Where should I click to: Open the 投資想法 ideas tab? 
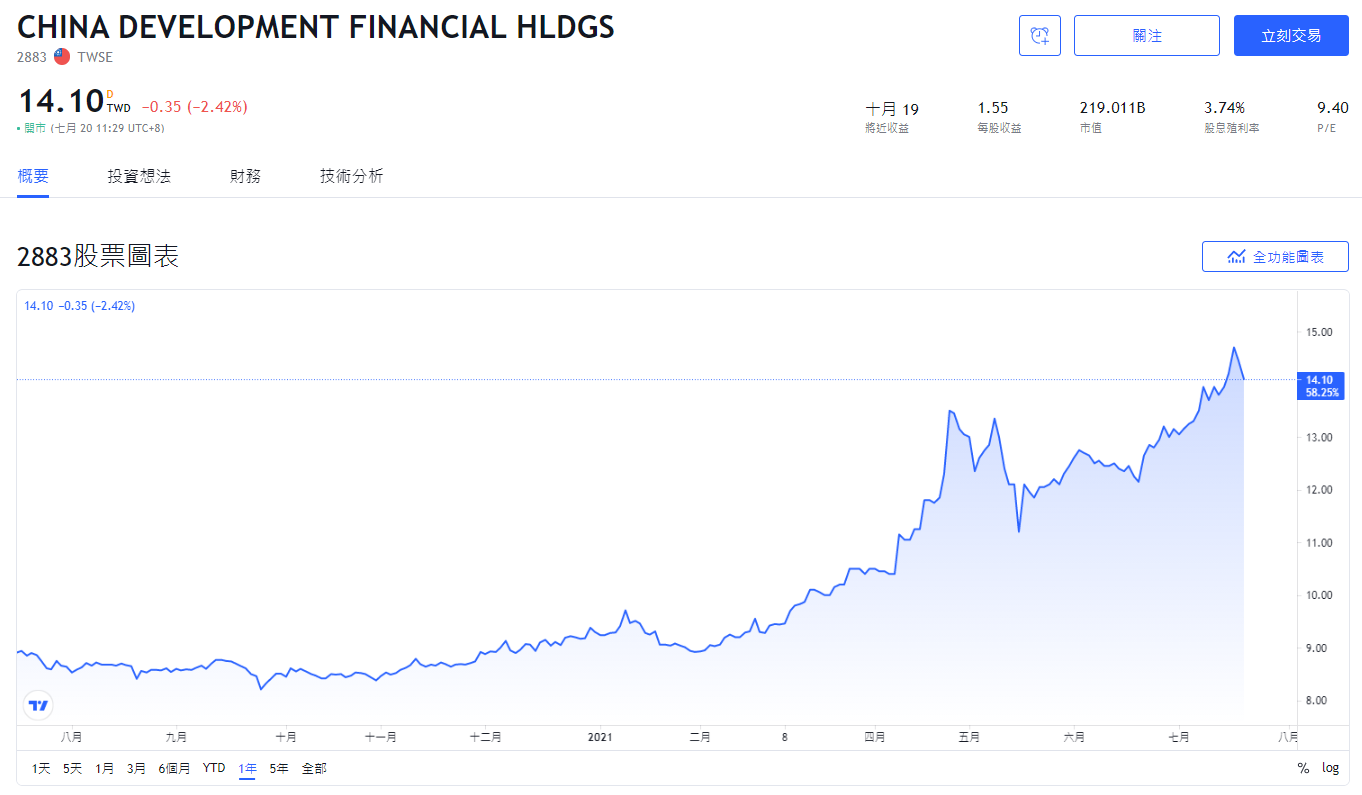[x=139, y=176]
